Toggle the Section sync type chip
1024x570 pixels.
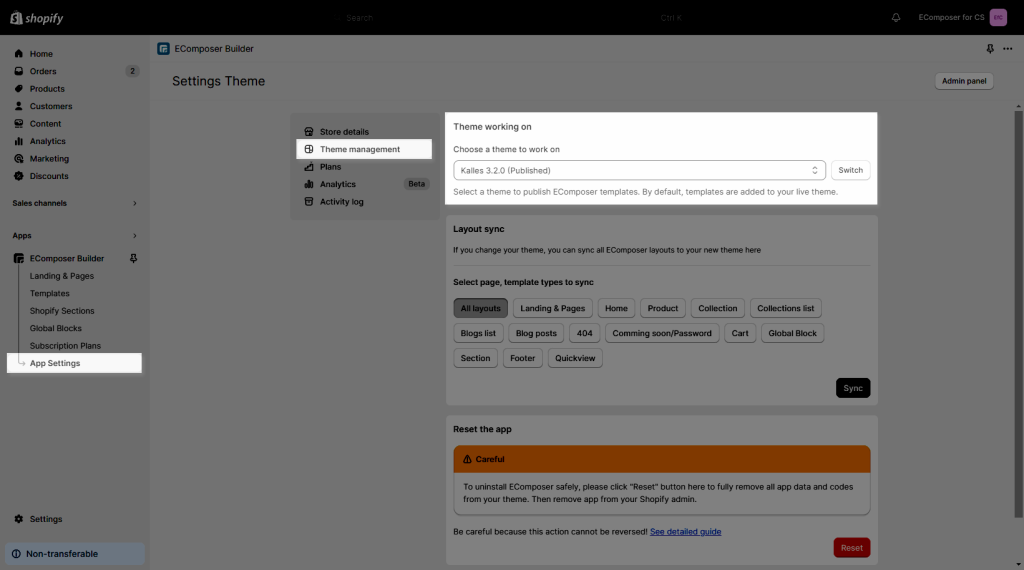(475, 358)
